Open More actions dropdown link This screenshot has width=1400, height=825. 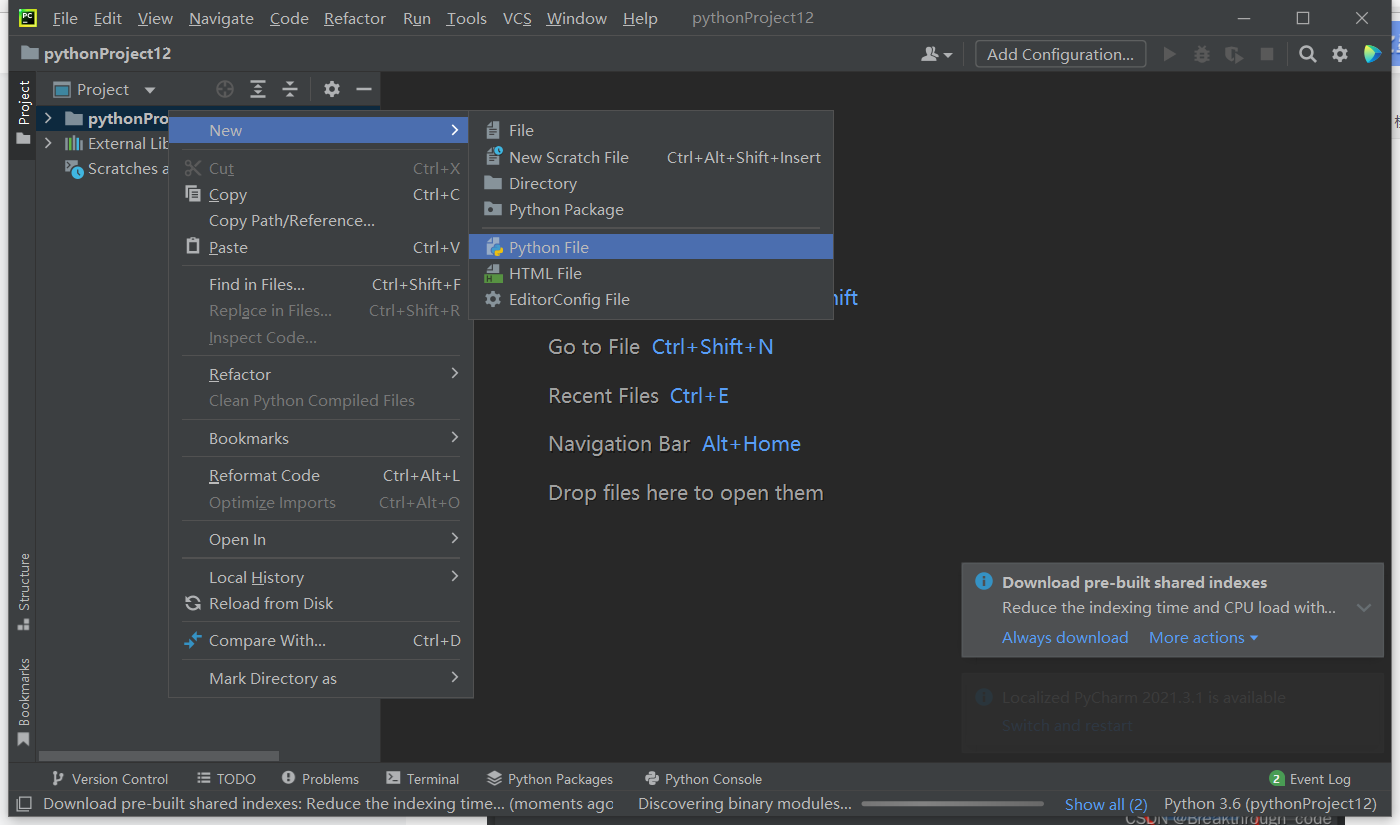[x=1203, y=637]
